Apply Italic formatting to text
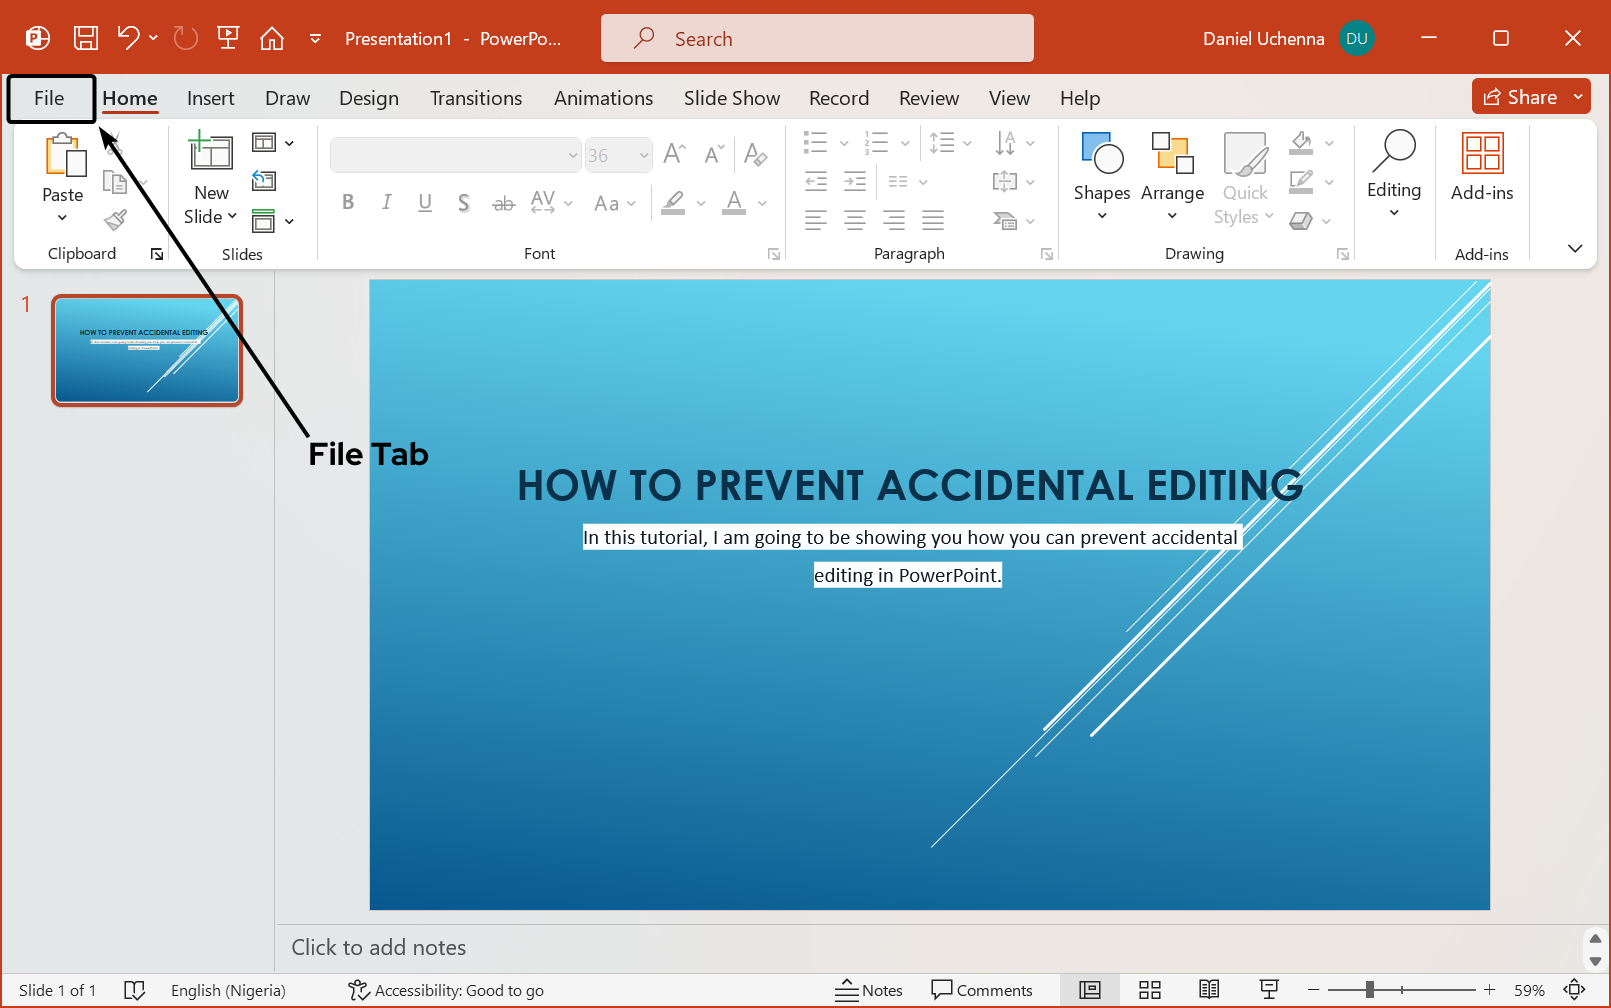 (386, 202)
